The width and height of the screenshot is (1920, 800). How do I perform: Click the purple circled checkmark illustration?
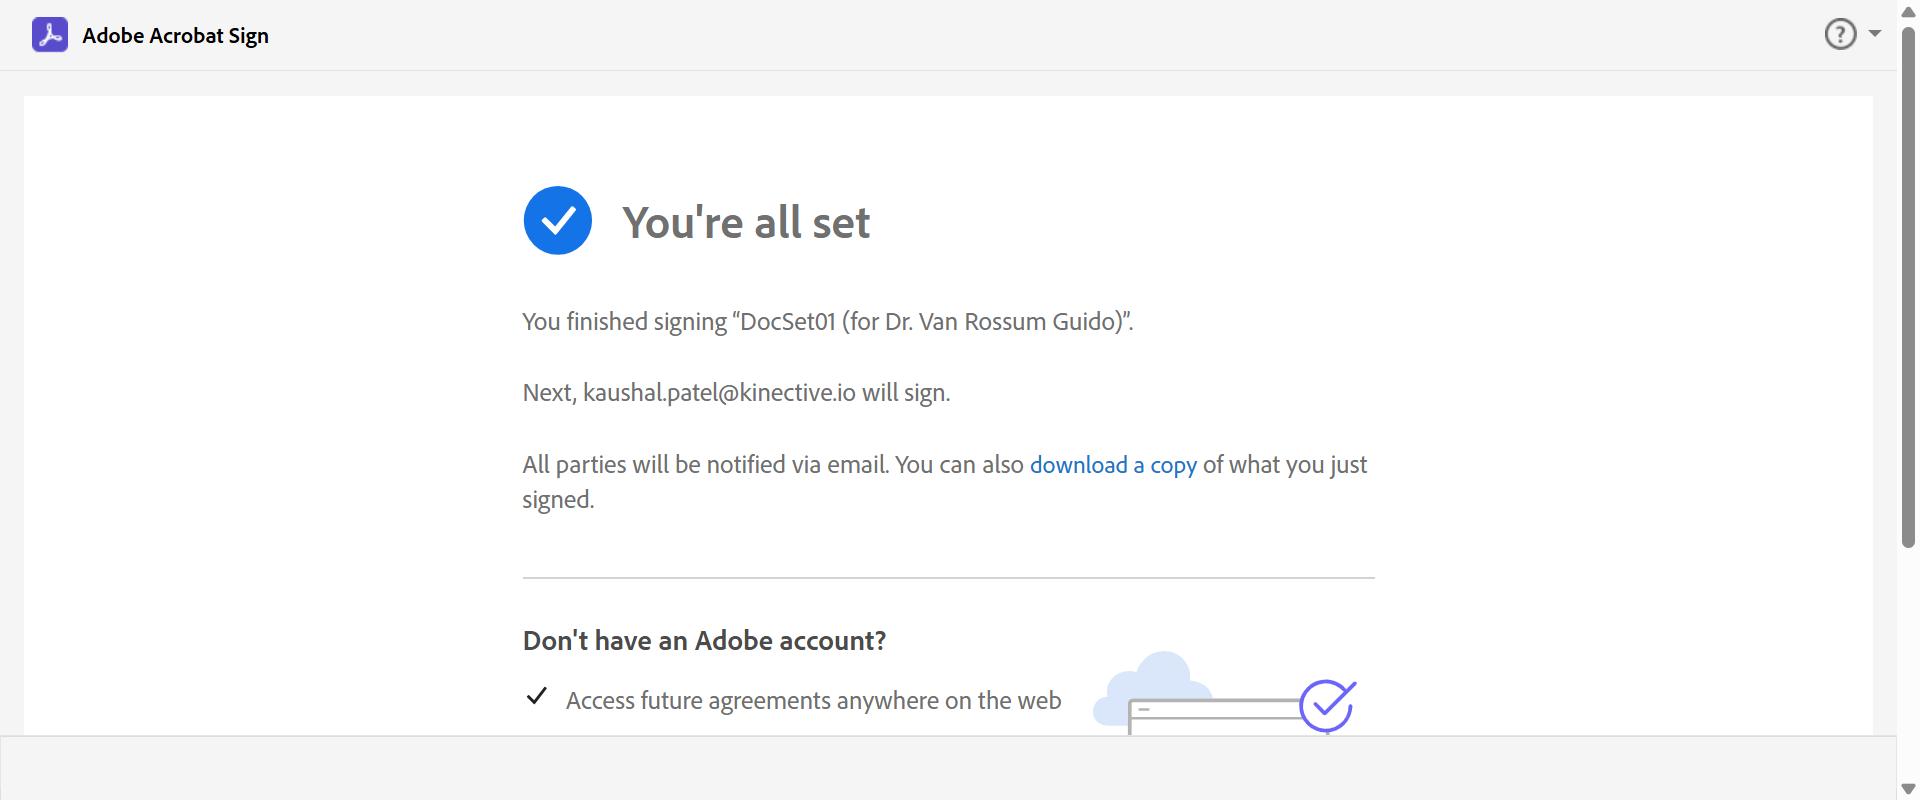point(1327,705)
